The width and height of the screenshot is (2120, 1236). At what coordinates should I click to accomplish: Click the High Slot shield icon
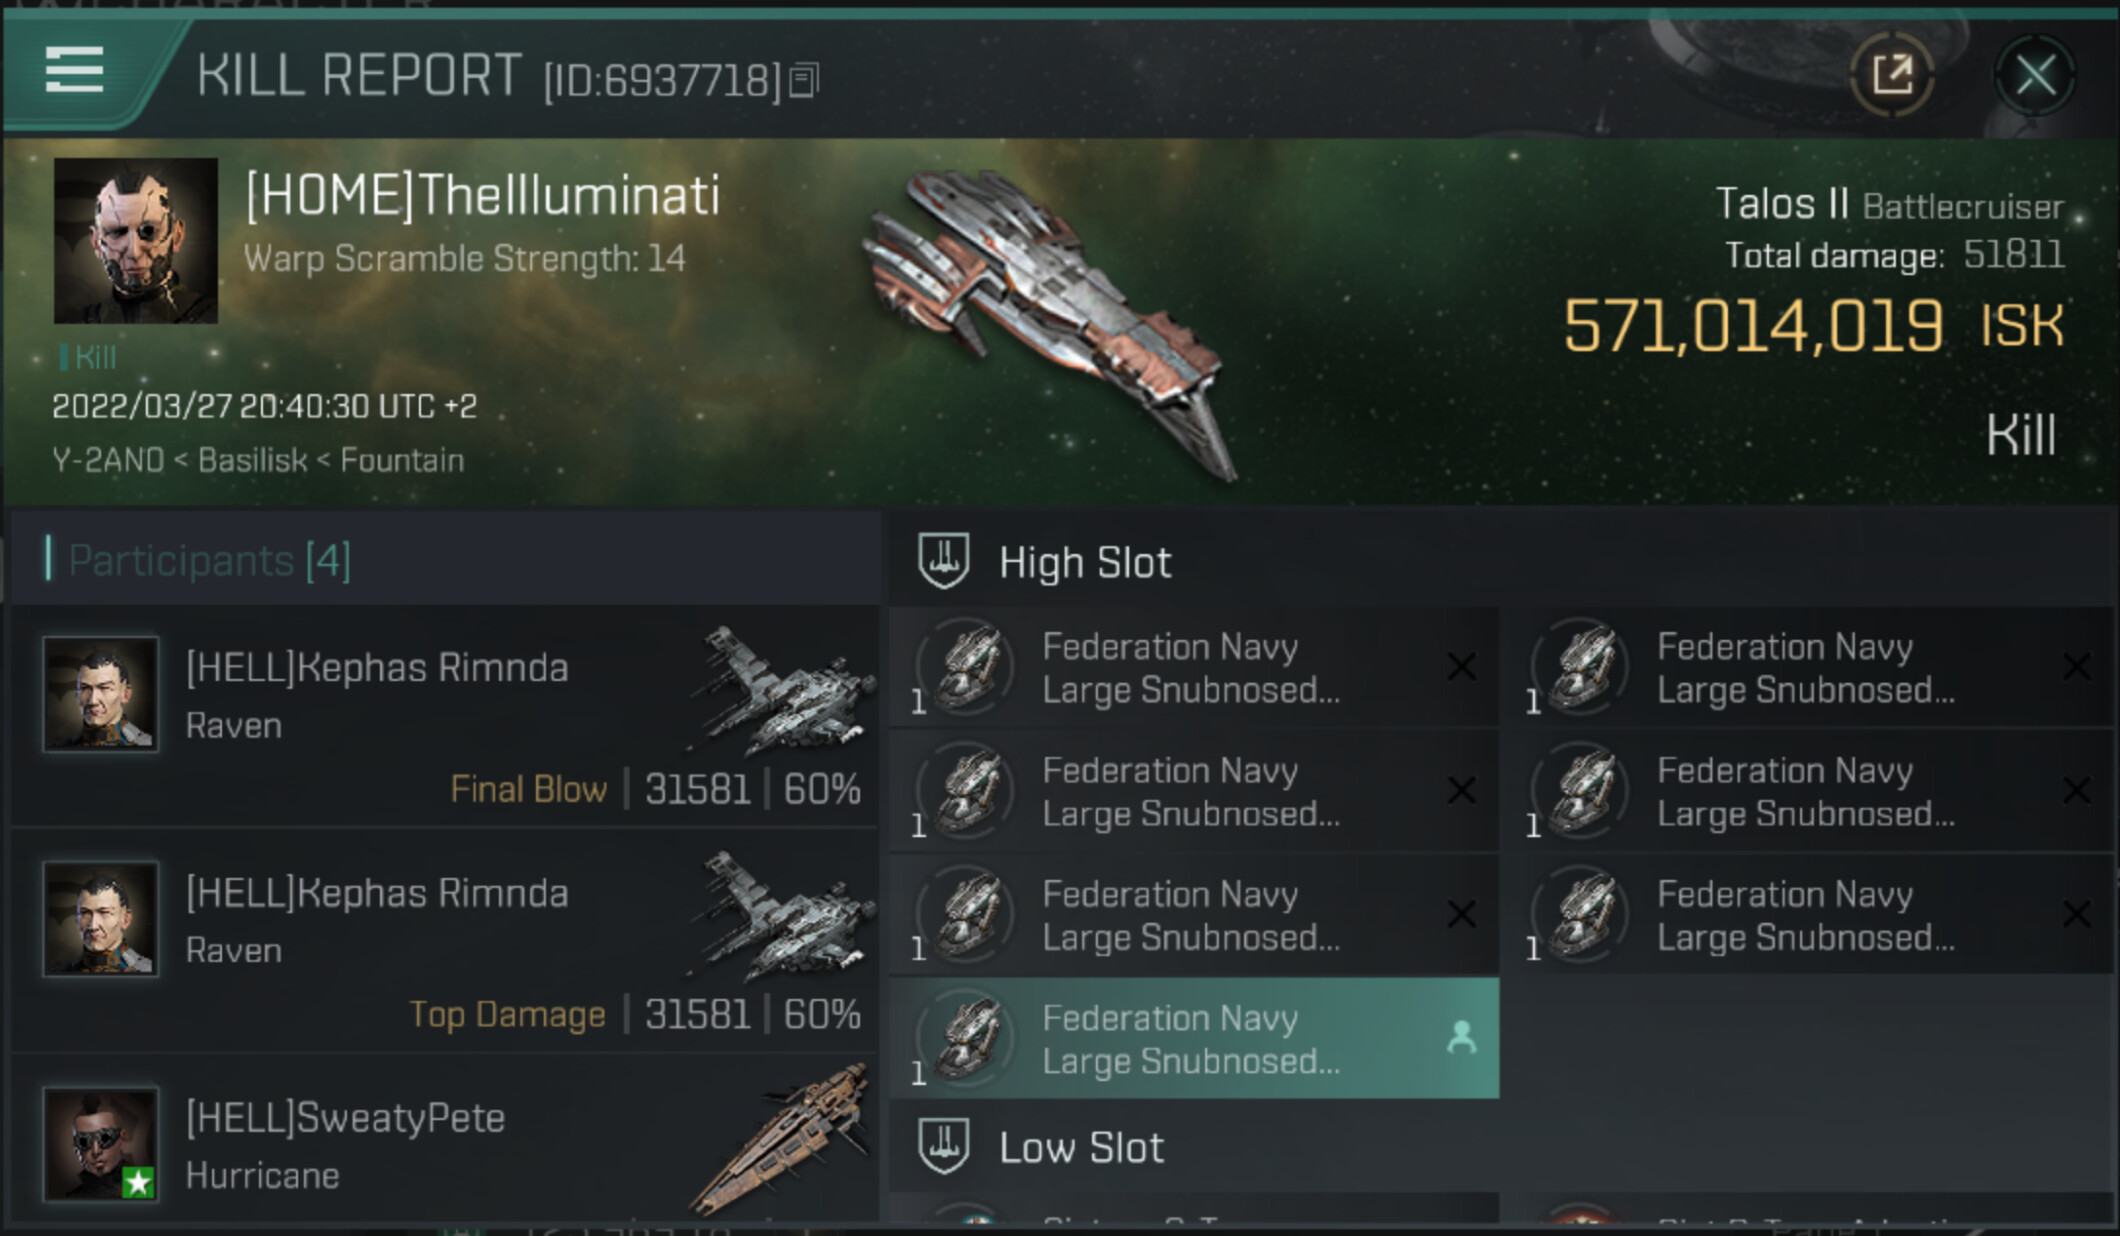(943, 561)
